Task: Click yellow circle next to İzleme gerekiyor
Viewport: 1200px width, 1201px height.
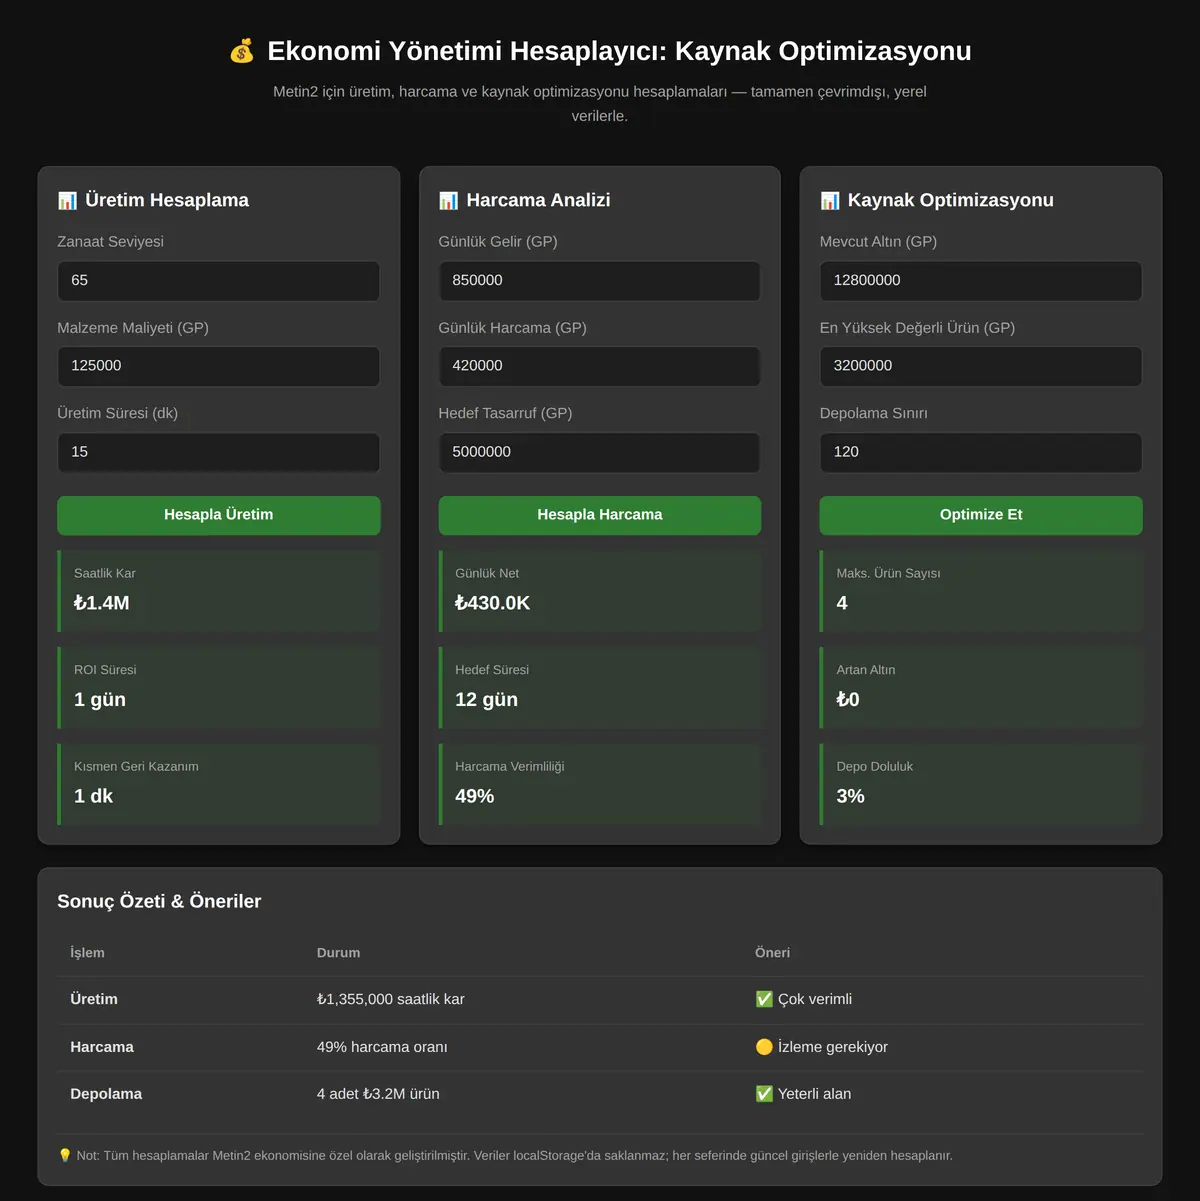Action: [764, 1047]
